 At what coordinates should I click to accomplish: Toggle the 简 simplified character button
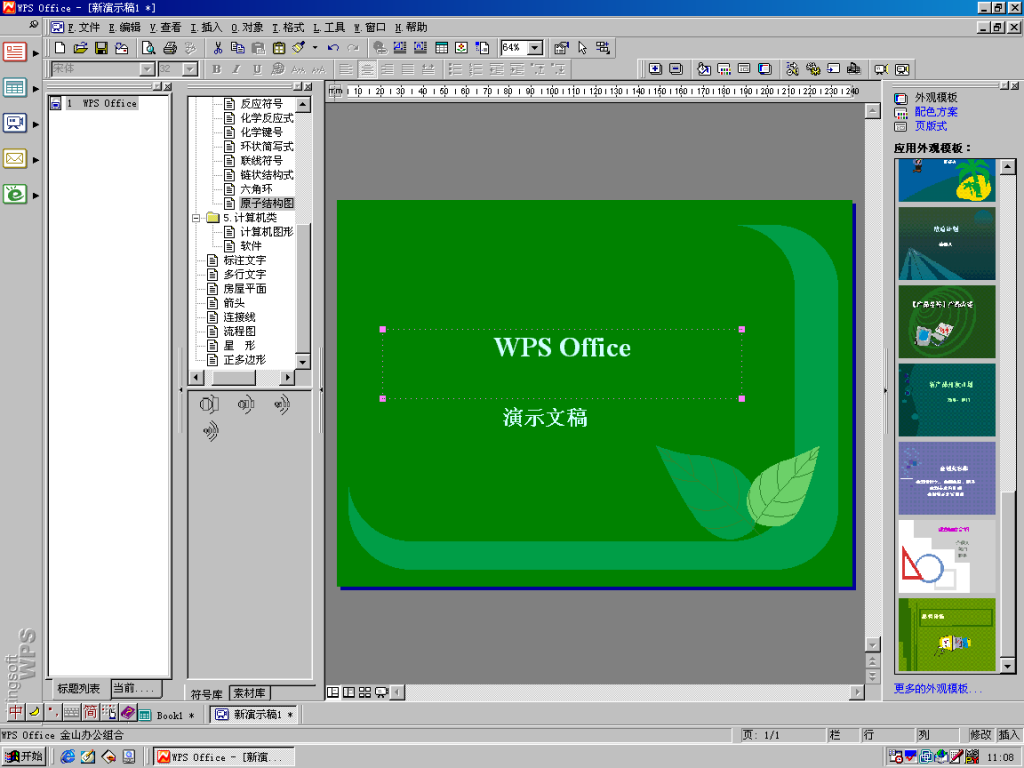click(x=90, y=712)
